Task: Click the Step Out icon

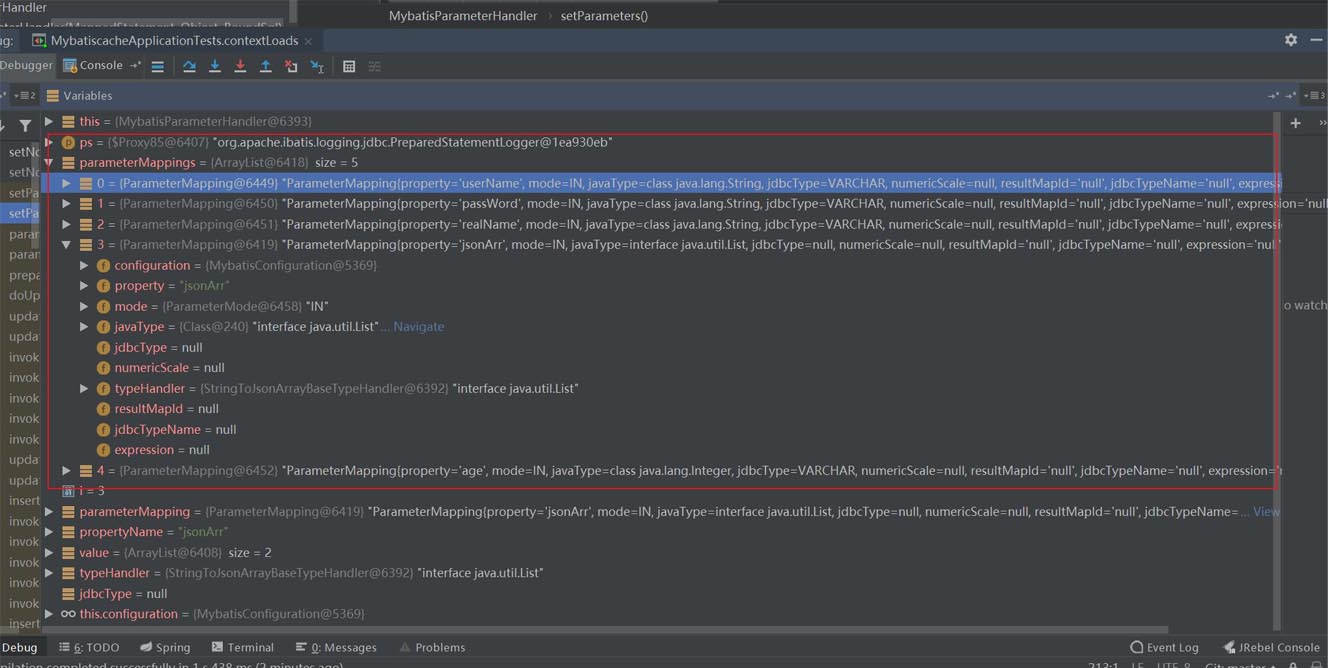Action: click(265, 66)
